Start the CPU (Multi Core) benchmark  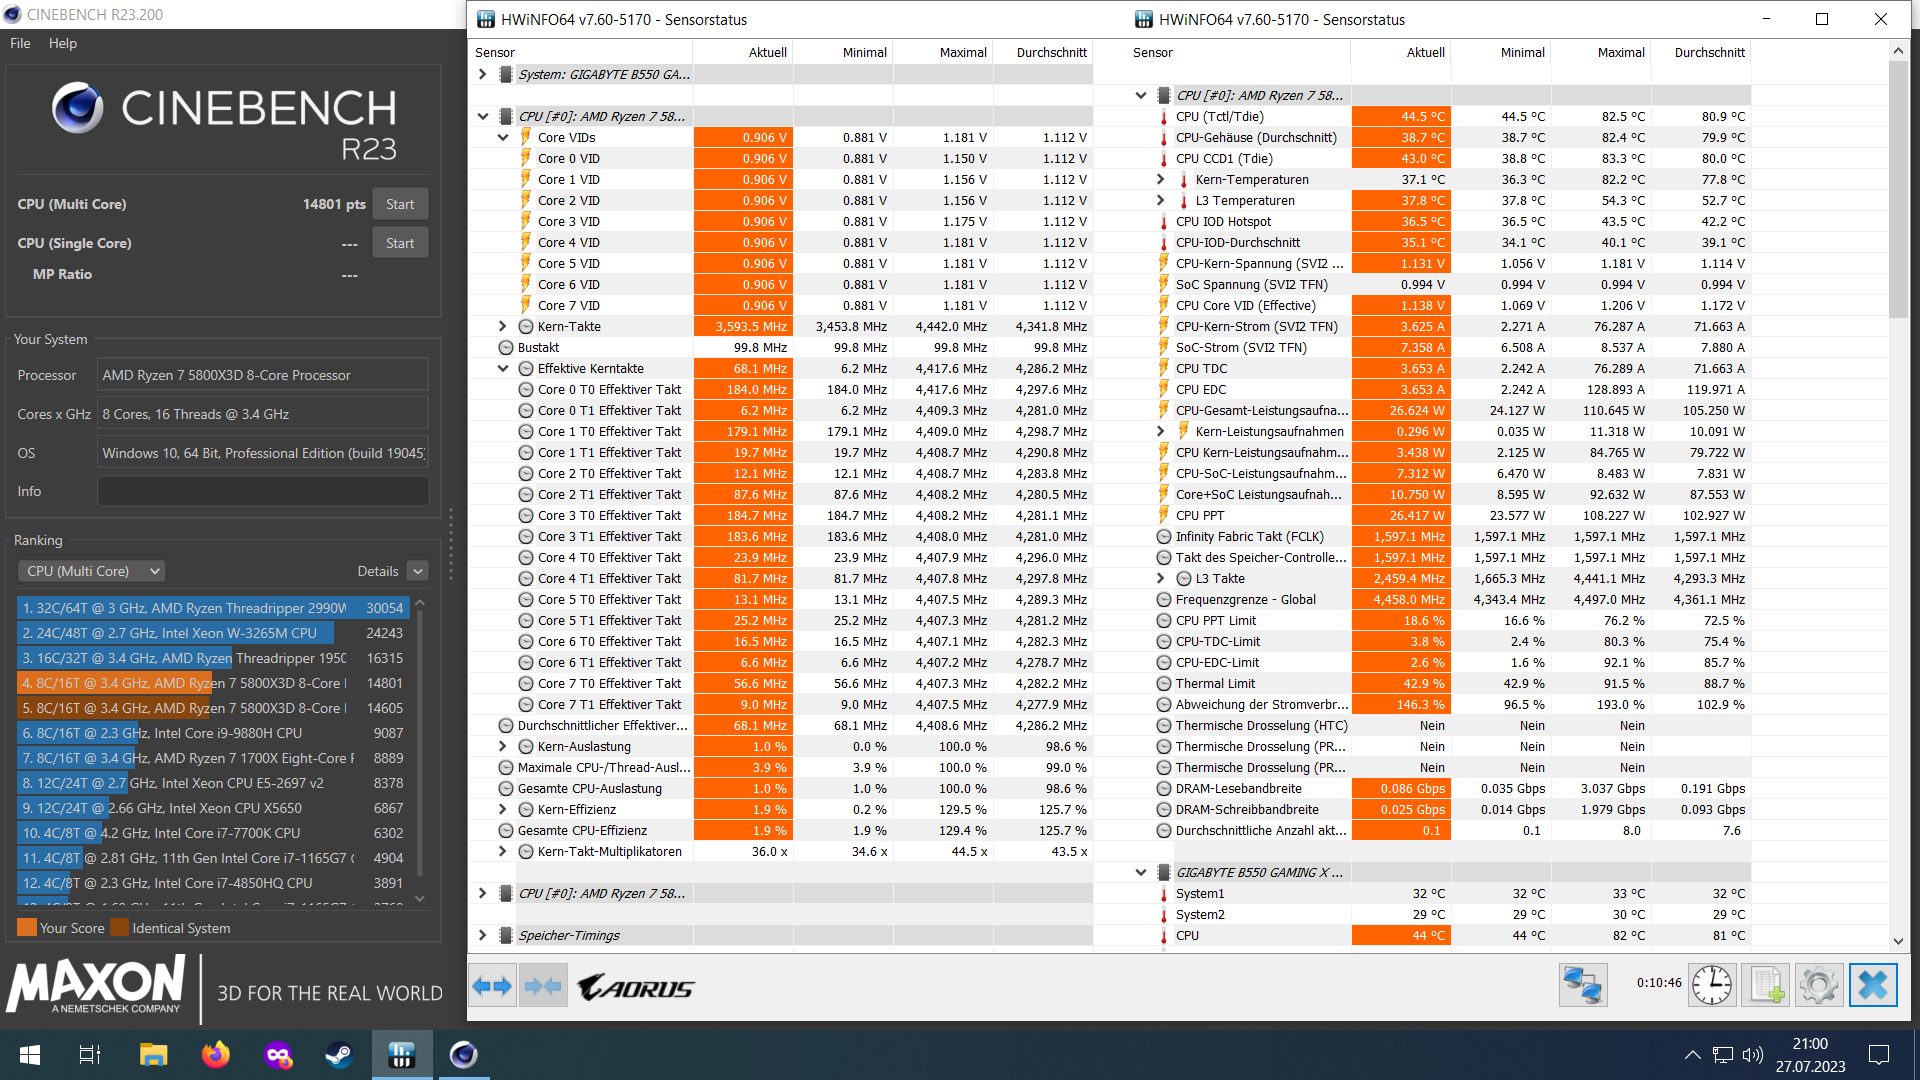(400, 204)
